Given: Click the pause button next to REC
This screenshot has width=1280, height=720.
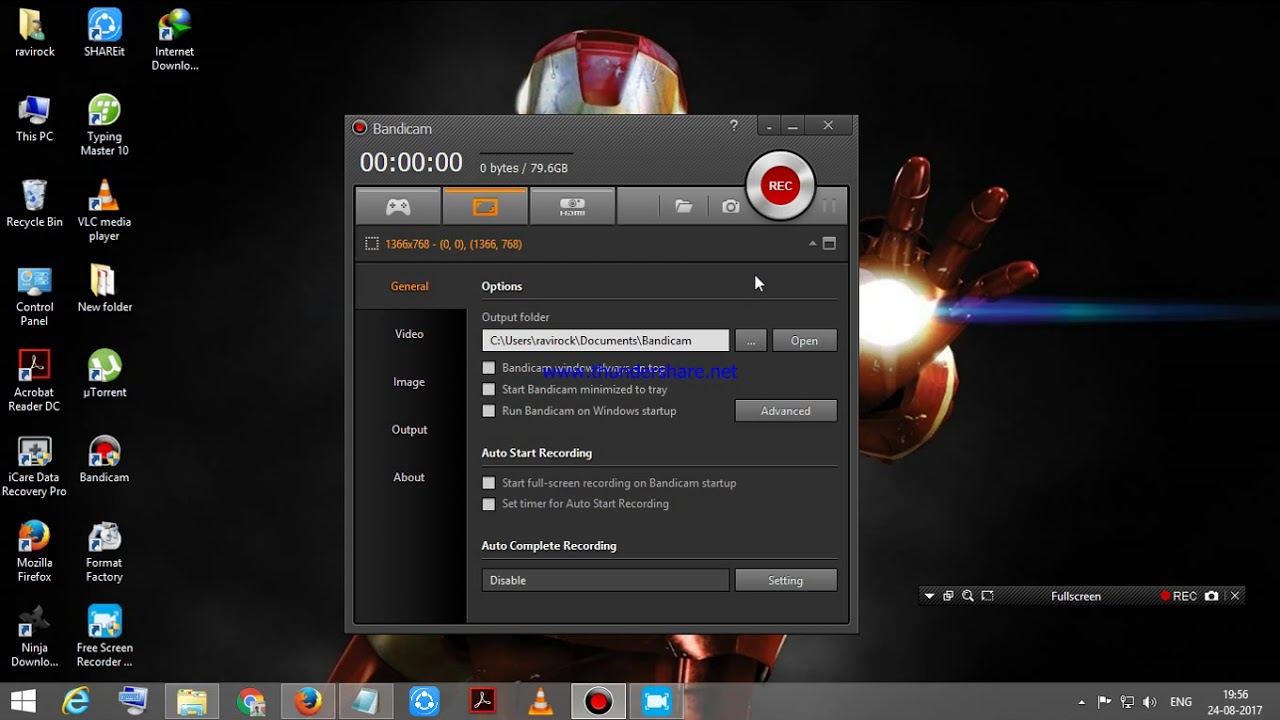Looking at the screenshot, I should (x=829, y=206).
